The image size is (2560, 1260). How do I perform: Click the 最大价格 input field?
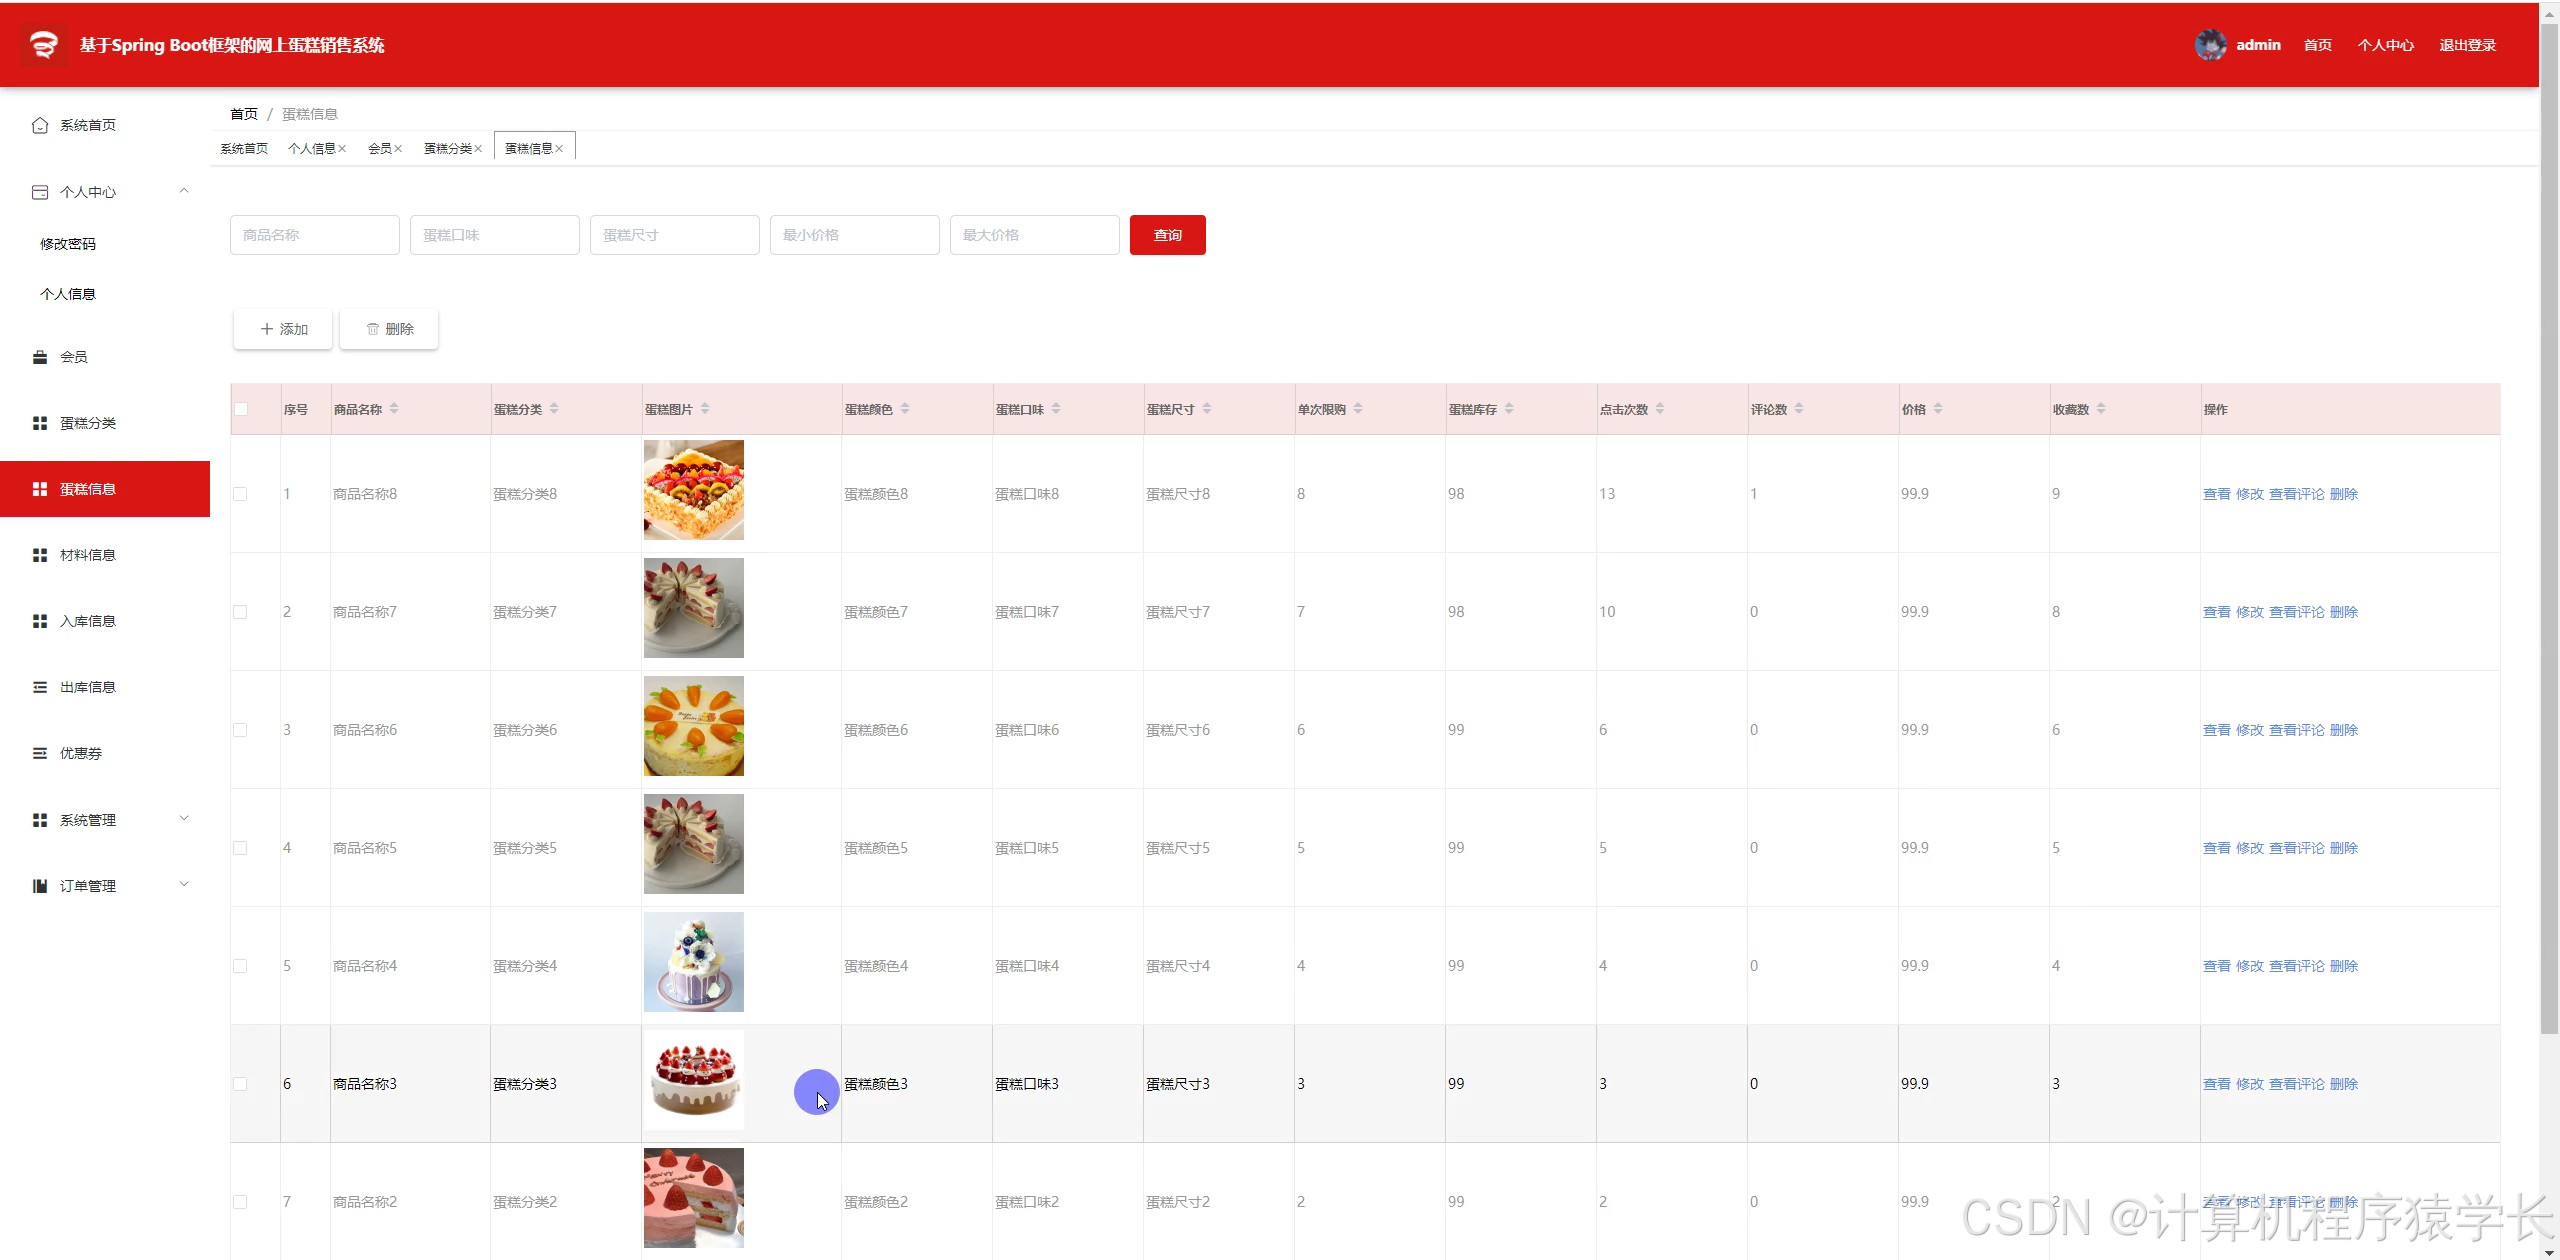point(1035,235)
